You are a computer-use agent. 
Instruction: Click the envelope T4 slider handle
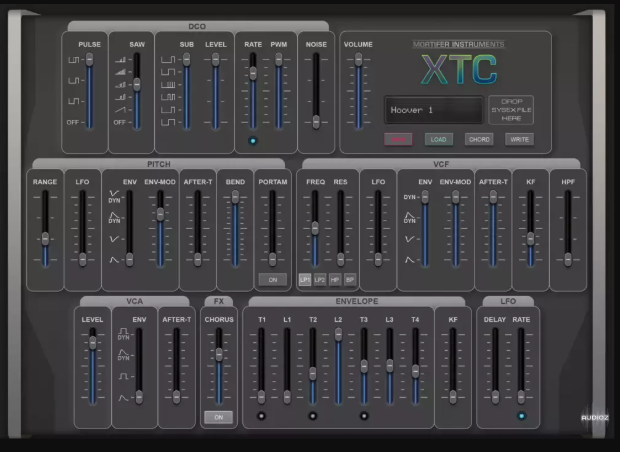415,371
